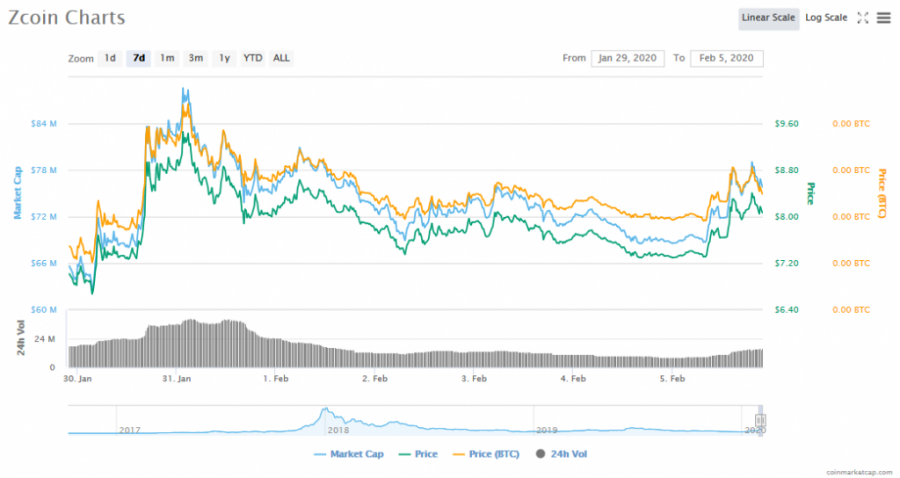Viewport: 900px width, 478px height.
Task: Click 2017 label in navigator timeline
Action: pyautogui.click(x=129, y=430)
